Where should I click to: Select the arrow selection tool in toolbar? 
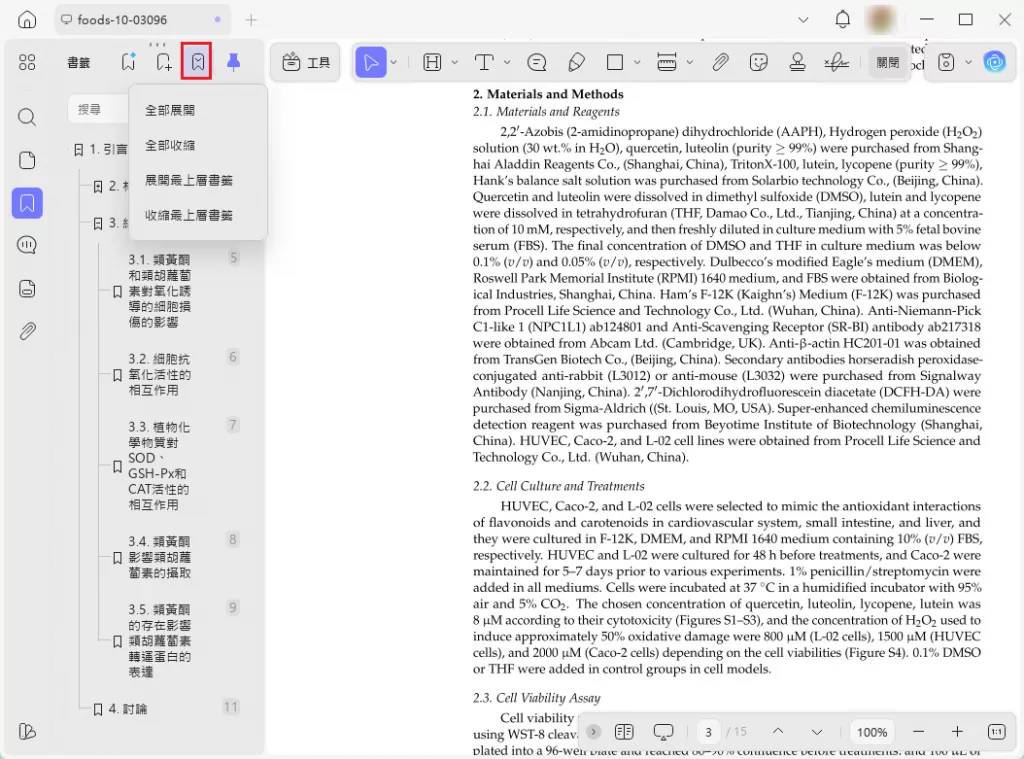point(371,62)
